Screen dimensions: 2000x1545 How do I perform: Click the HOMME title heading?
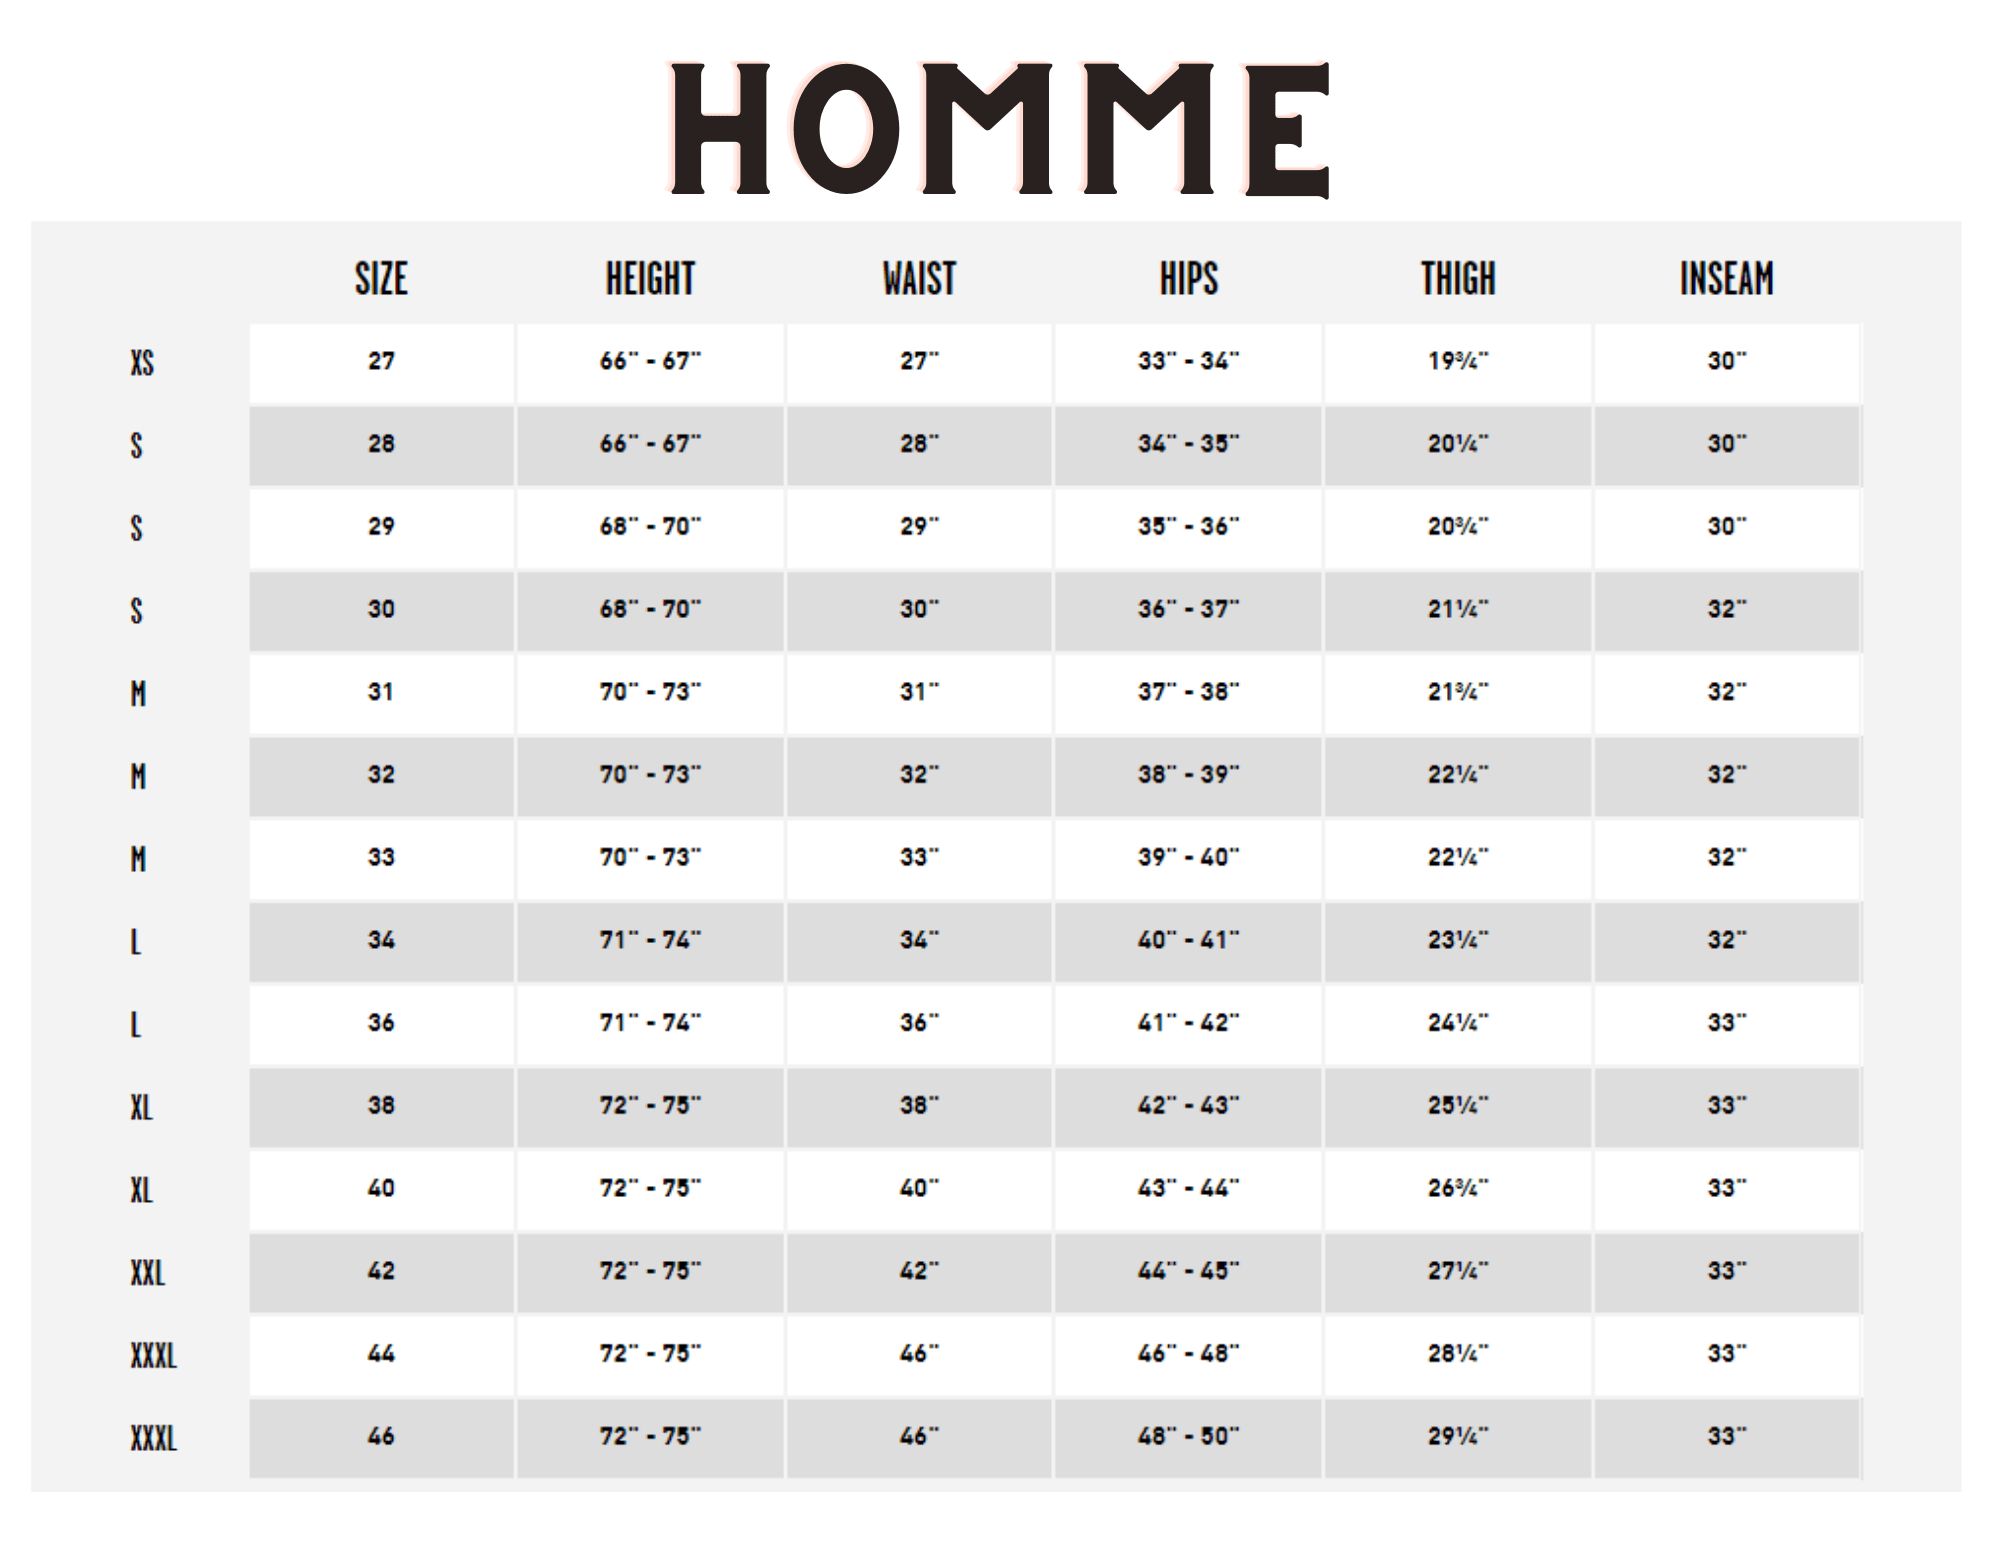(x=999, y=129)
